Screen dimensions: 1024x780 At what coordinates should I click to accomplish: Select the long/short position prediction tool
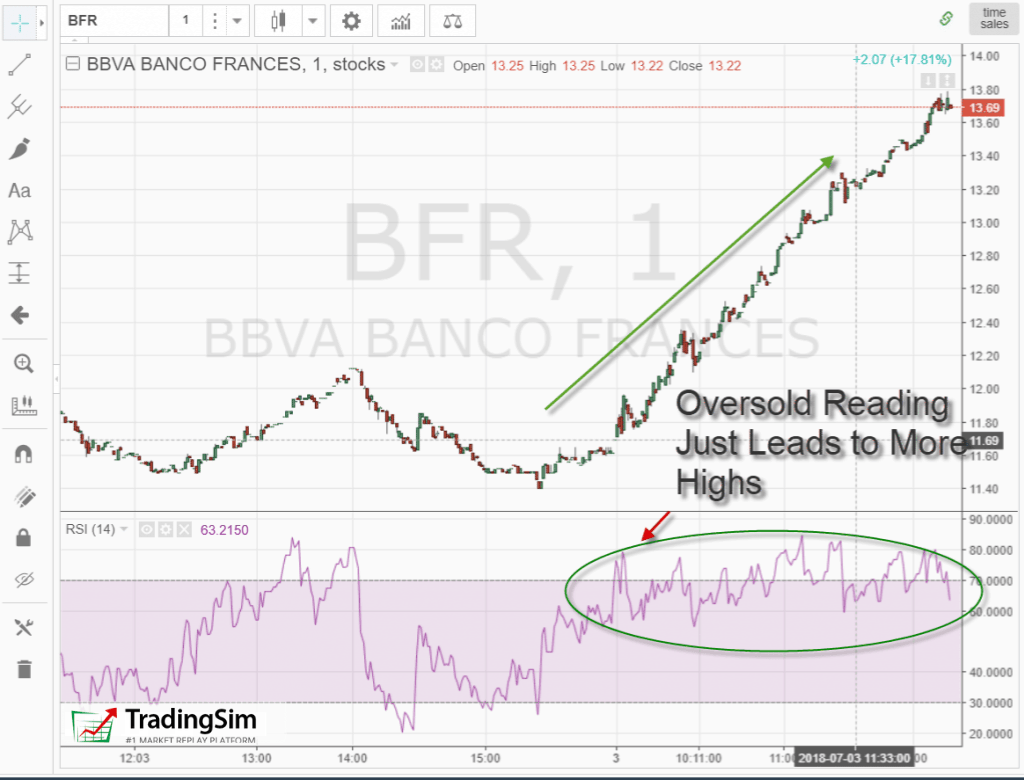tap(20, 273)
